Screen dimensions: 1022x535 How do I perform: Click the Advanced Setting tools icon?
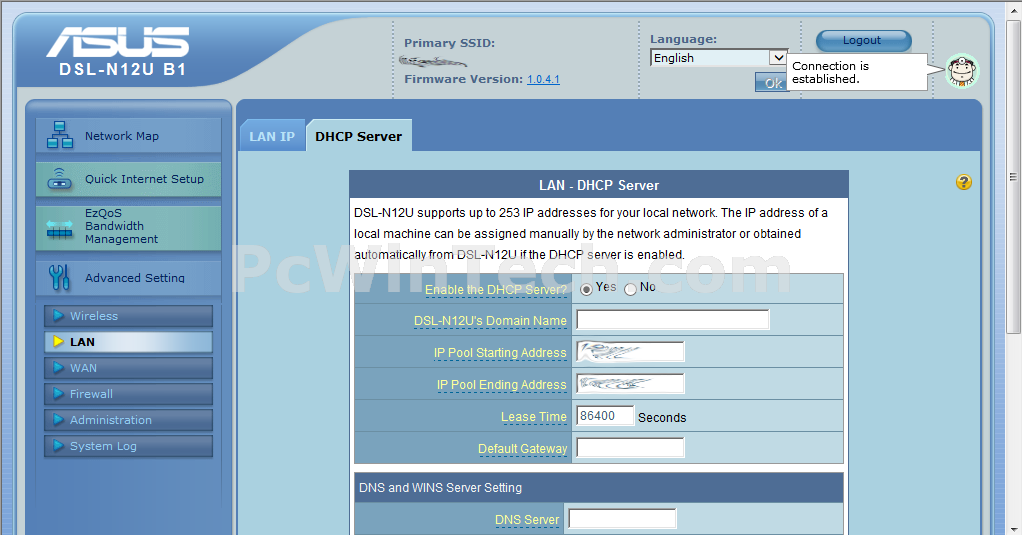(x=59, y=277)
